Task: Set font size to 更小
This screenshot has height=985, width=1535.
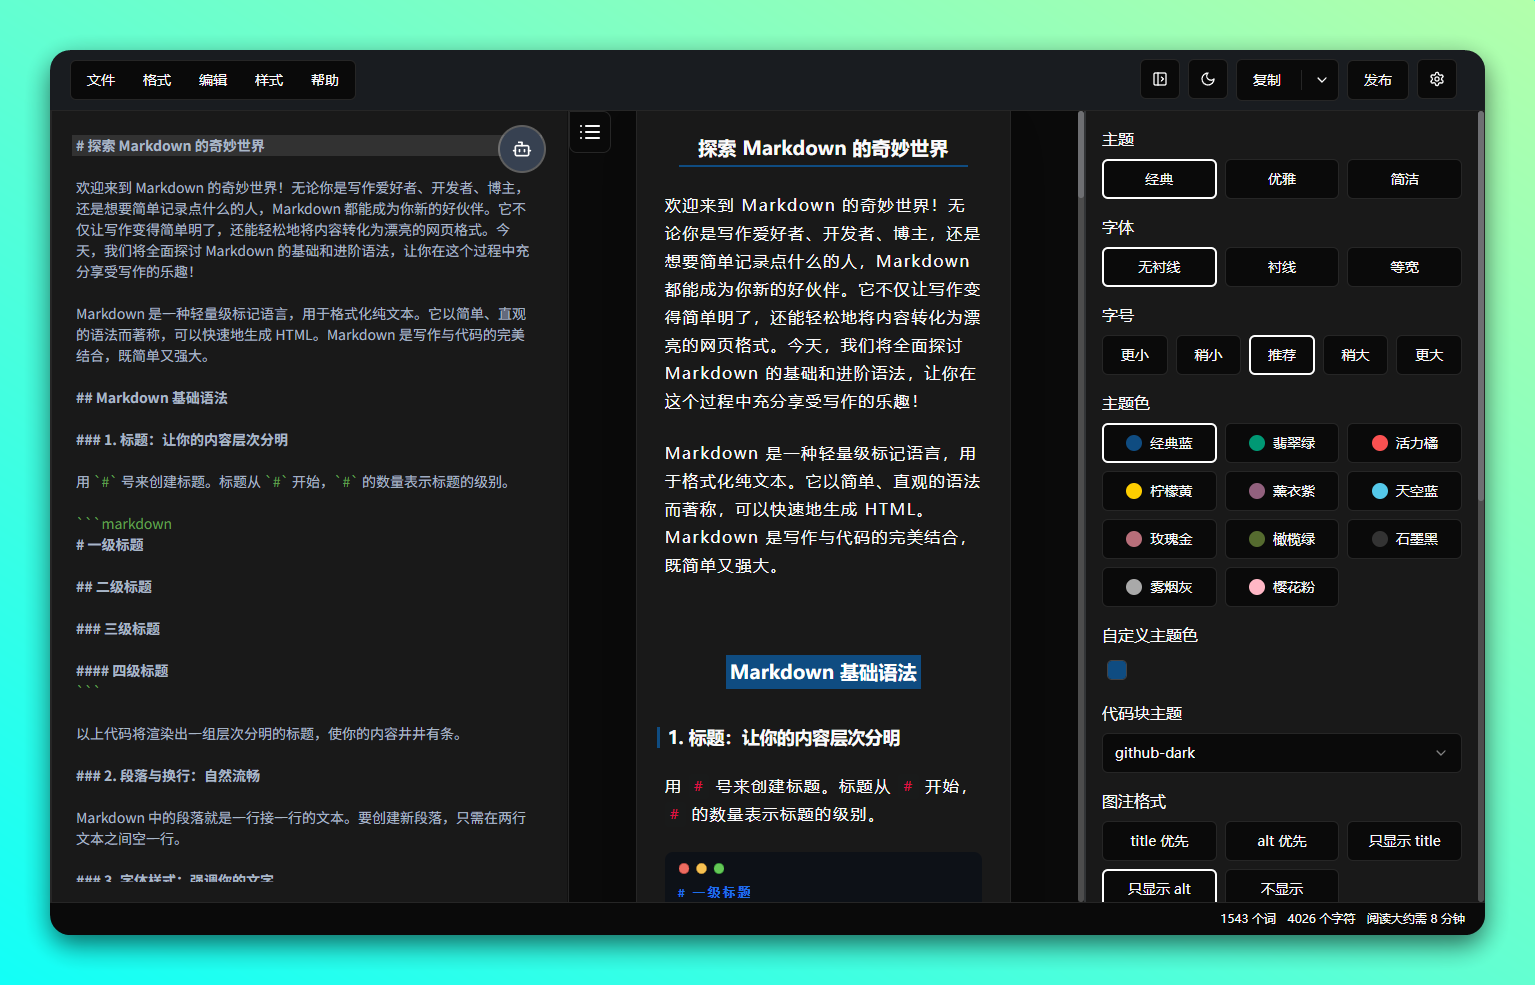Action: (1135, 355)
